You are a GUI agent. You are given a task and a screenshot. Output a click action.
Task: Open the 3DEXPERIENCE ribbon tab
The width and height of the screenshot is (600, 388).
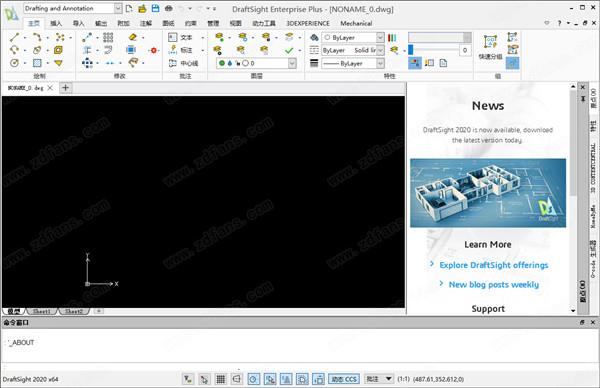click(308, 23)
